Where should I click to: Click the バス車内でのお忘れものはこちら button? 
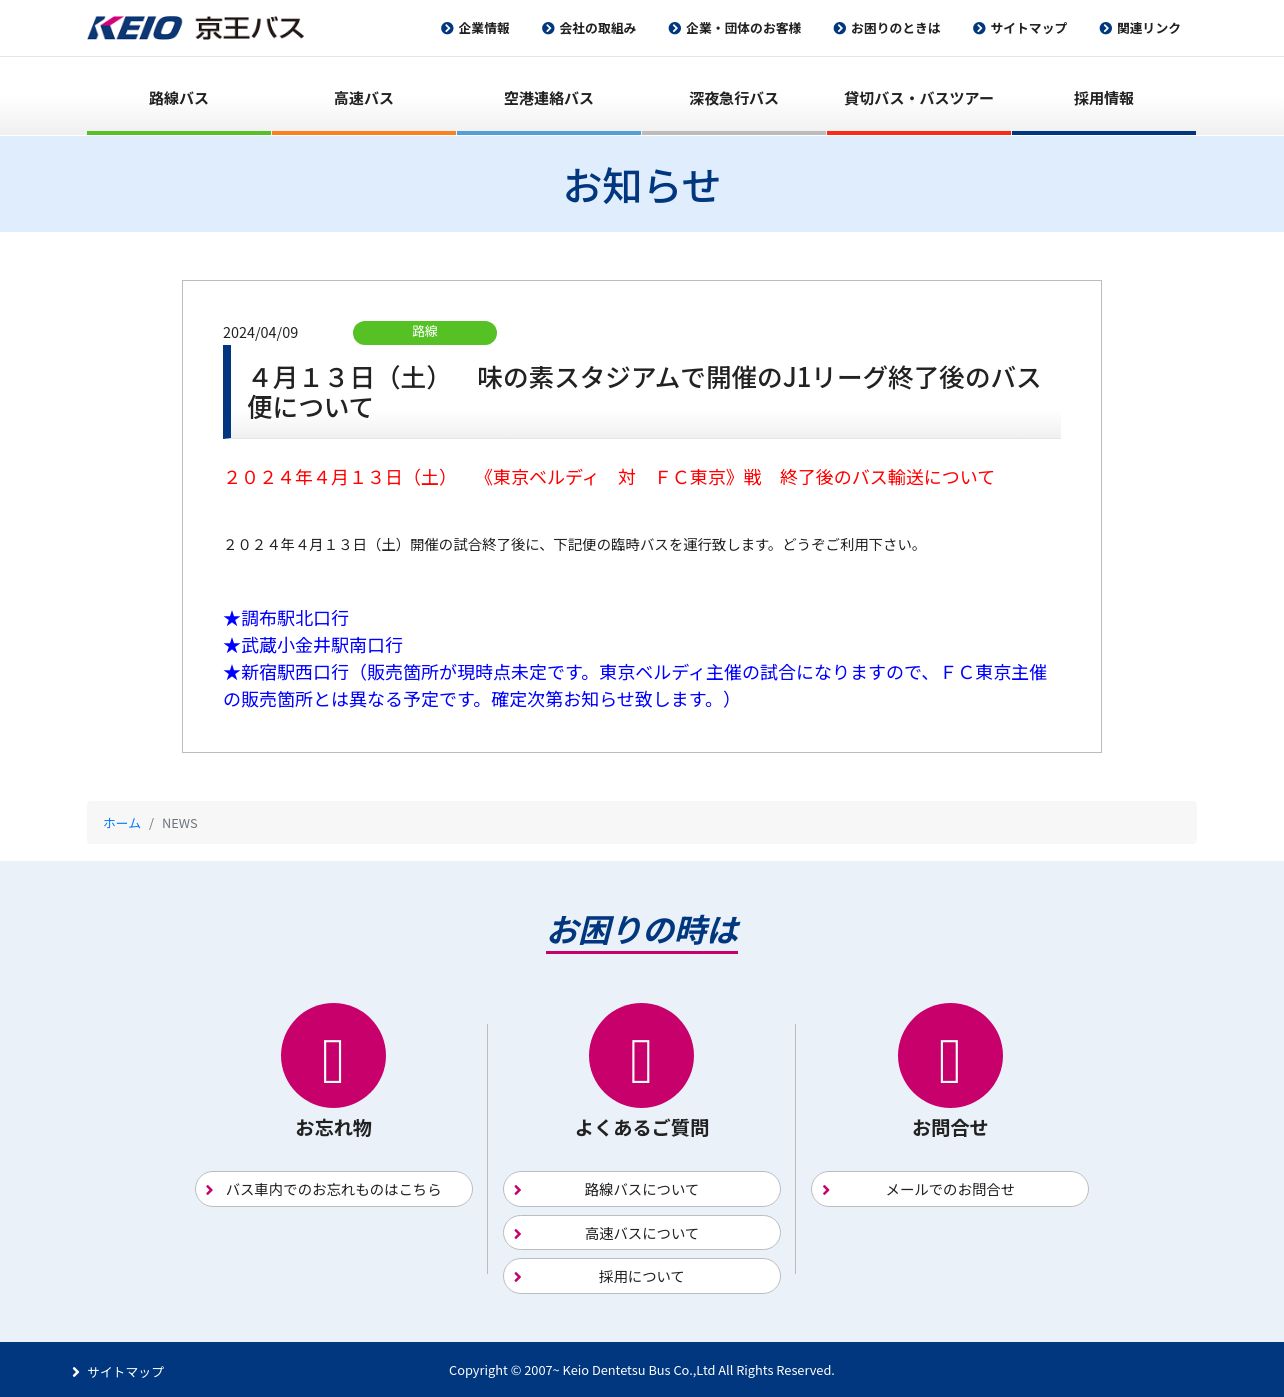point(334,1189)
